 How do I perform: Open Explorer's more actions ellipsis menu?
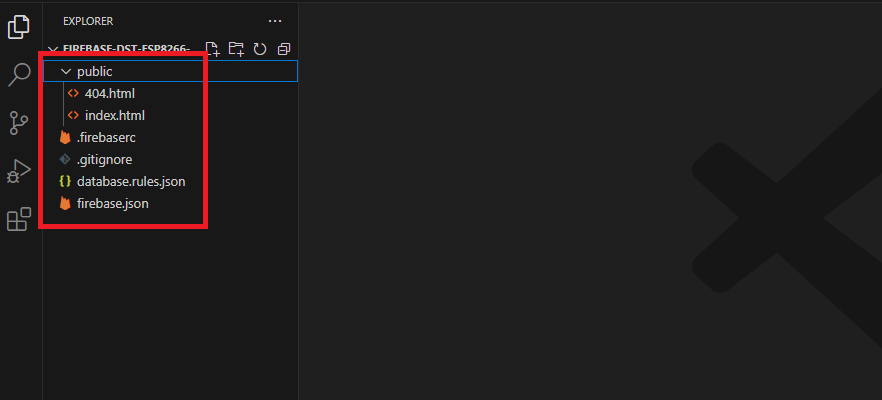[275, 20]
